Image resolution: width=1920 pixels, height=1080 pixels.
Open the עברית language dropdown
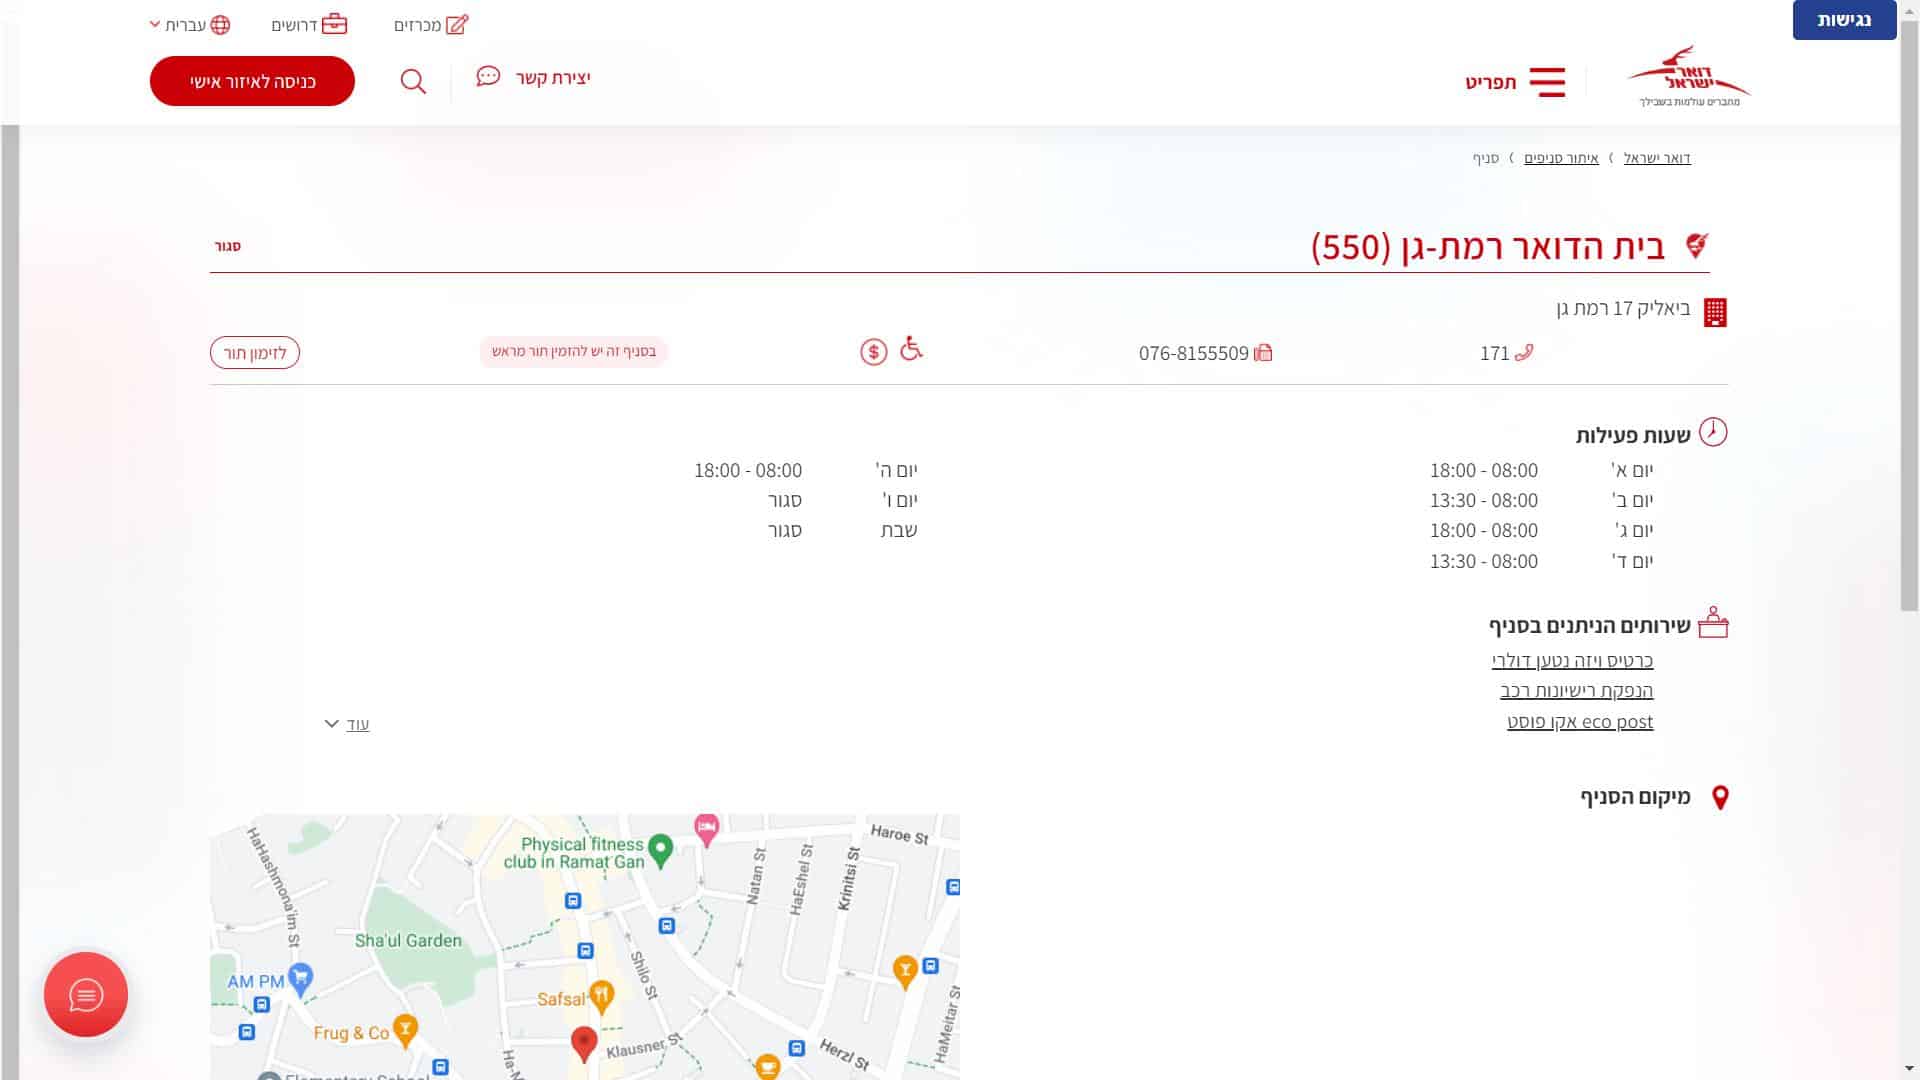[x=190, y=25]
